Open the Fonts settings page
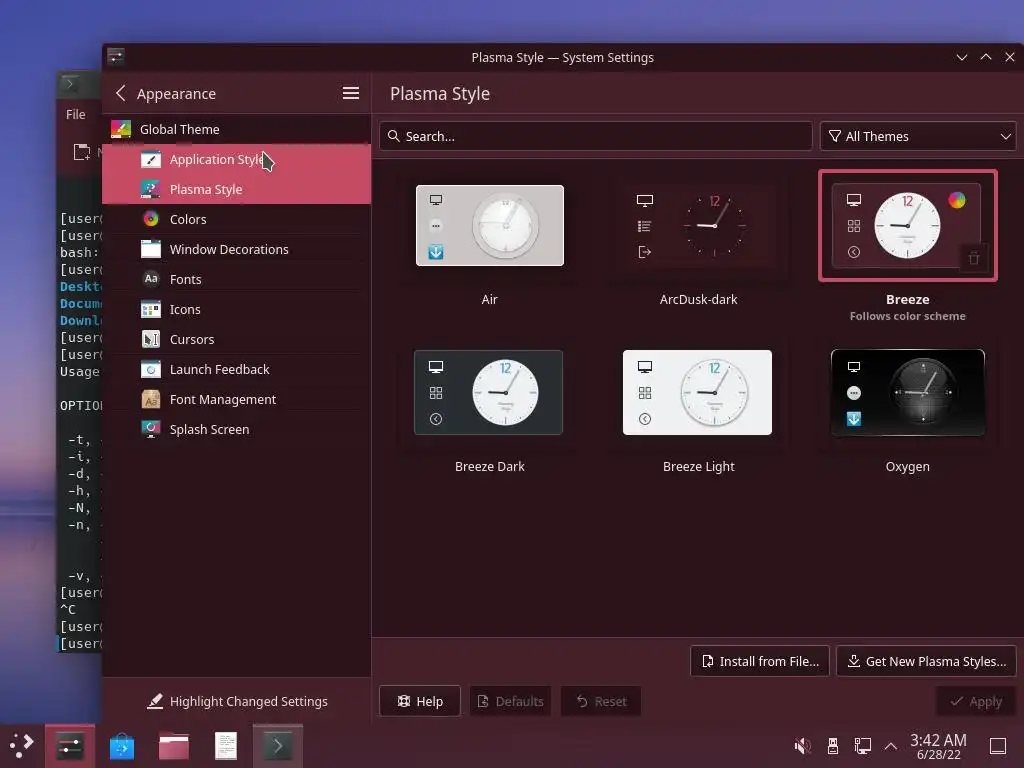 tap(236, 280)
